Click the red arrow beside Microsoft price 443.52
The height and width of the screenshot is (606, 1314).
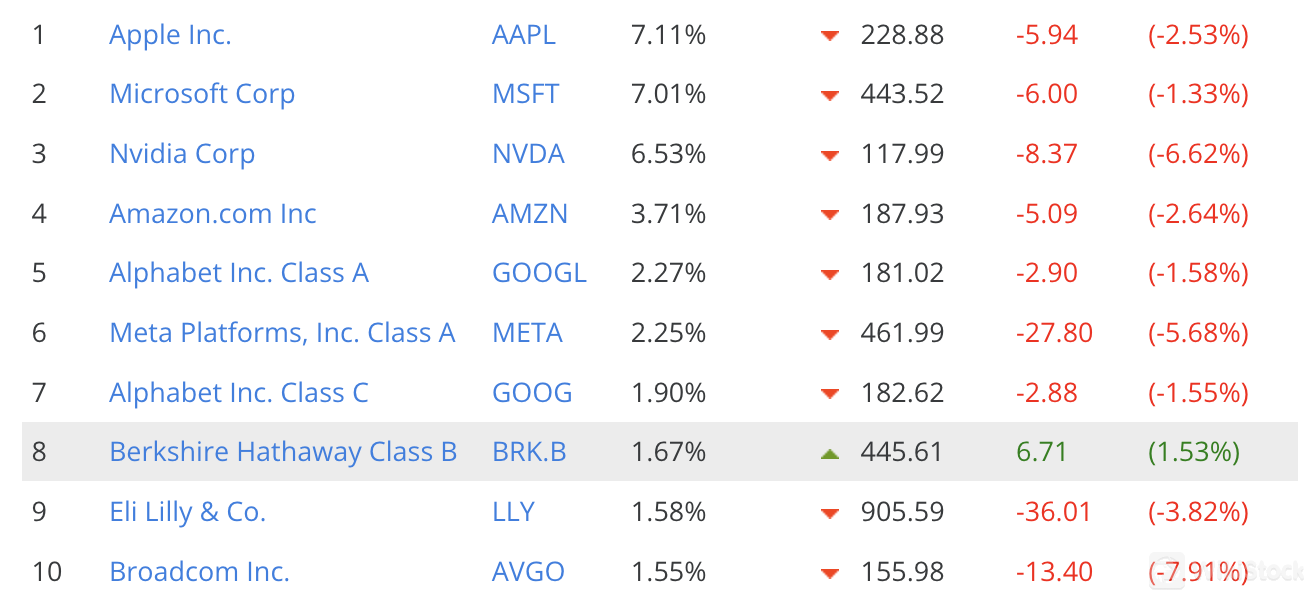point(829,95)
